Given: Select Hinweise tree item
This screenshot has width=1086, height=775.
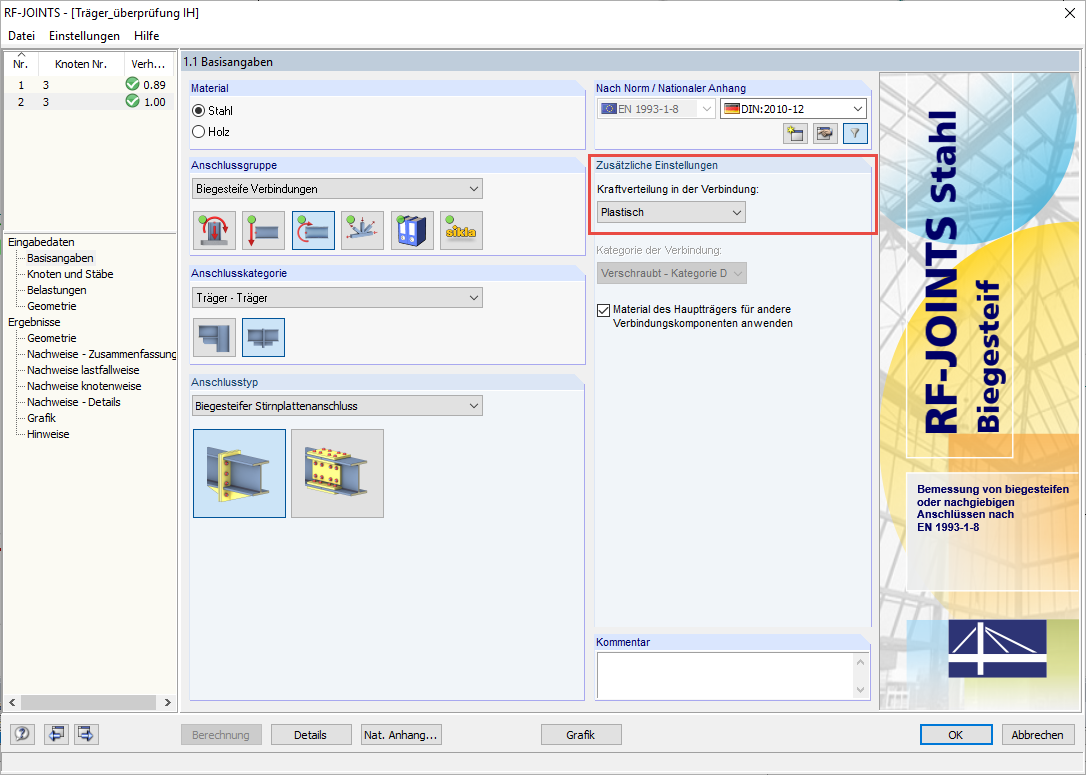Looking at the screenshot, I should click(48, 434).
